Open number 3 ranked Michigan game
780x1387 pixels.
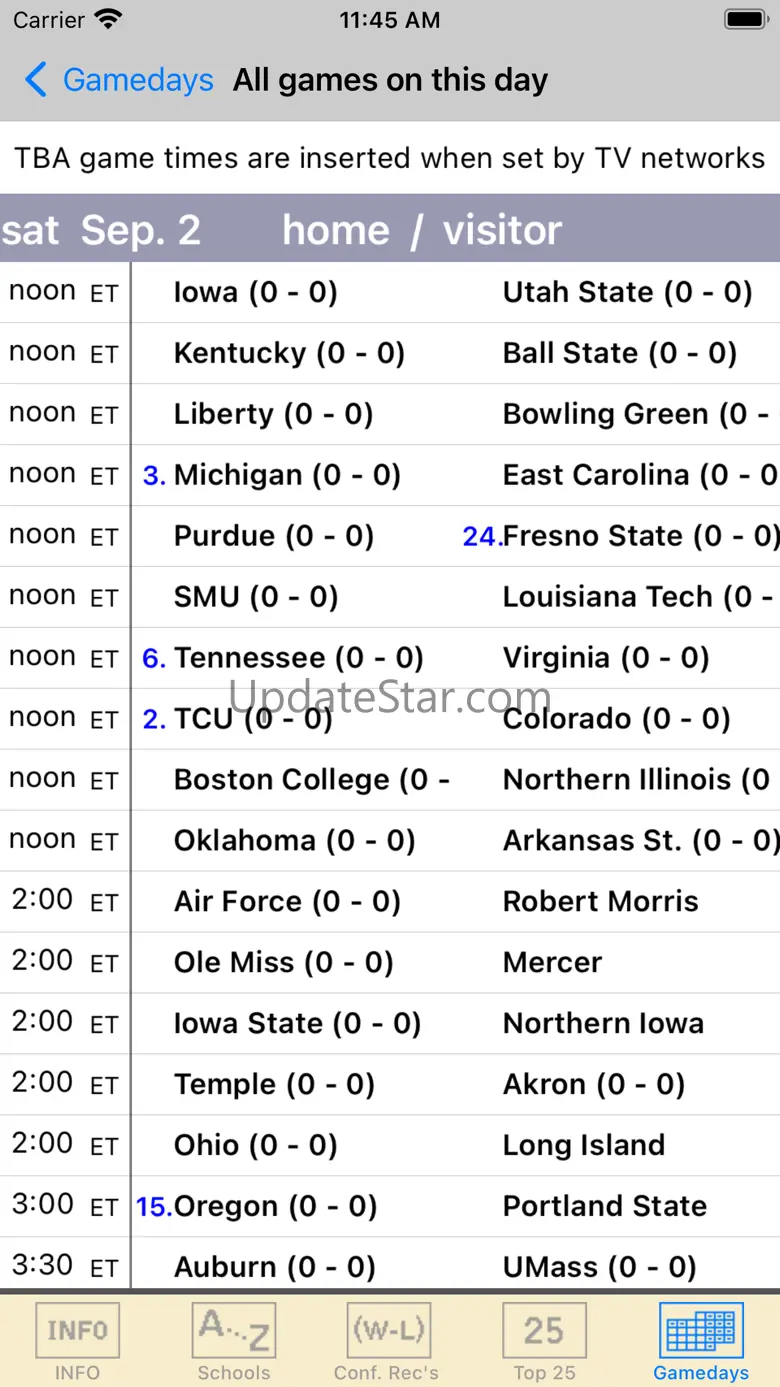click(287, 475)
